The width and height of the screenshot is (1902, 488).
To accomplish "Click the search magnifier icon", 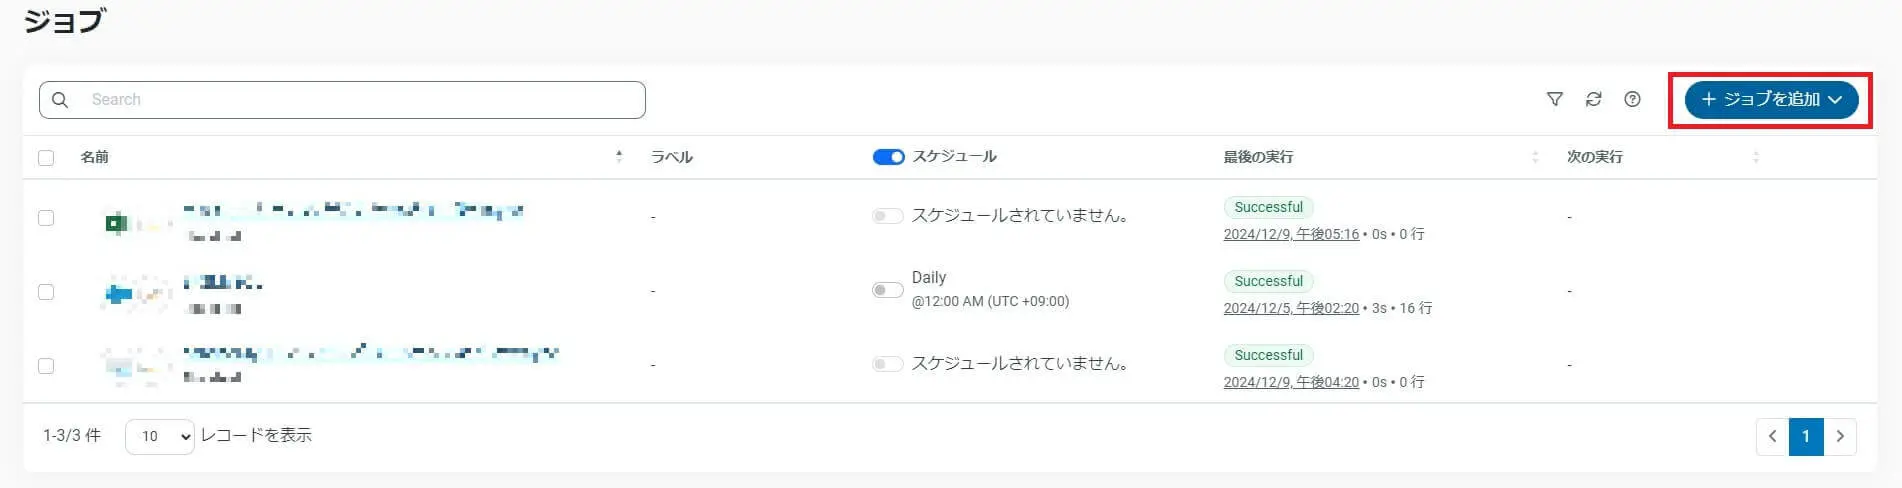I will pos(60,100).
